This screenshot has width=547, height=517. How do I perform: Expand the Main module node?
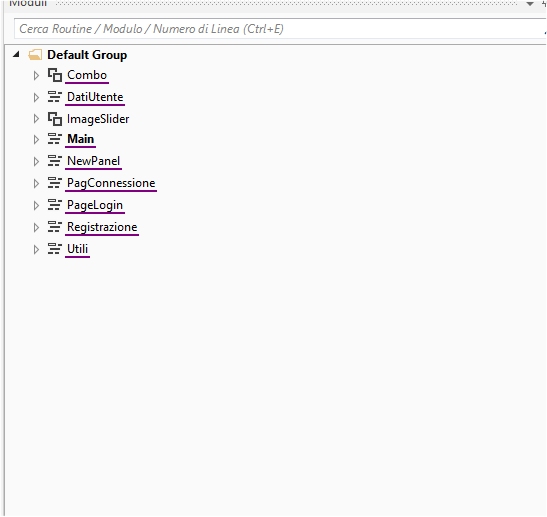36,140
